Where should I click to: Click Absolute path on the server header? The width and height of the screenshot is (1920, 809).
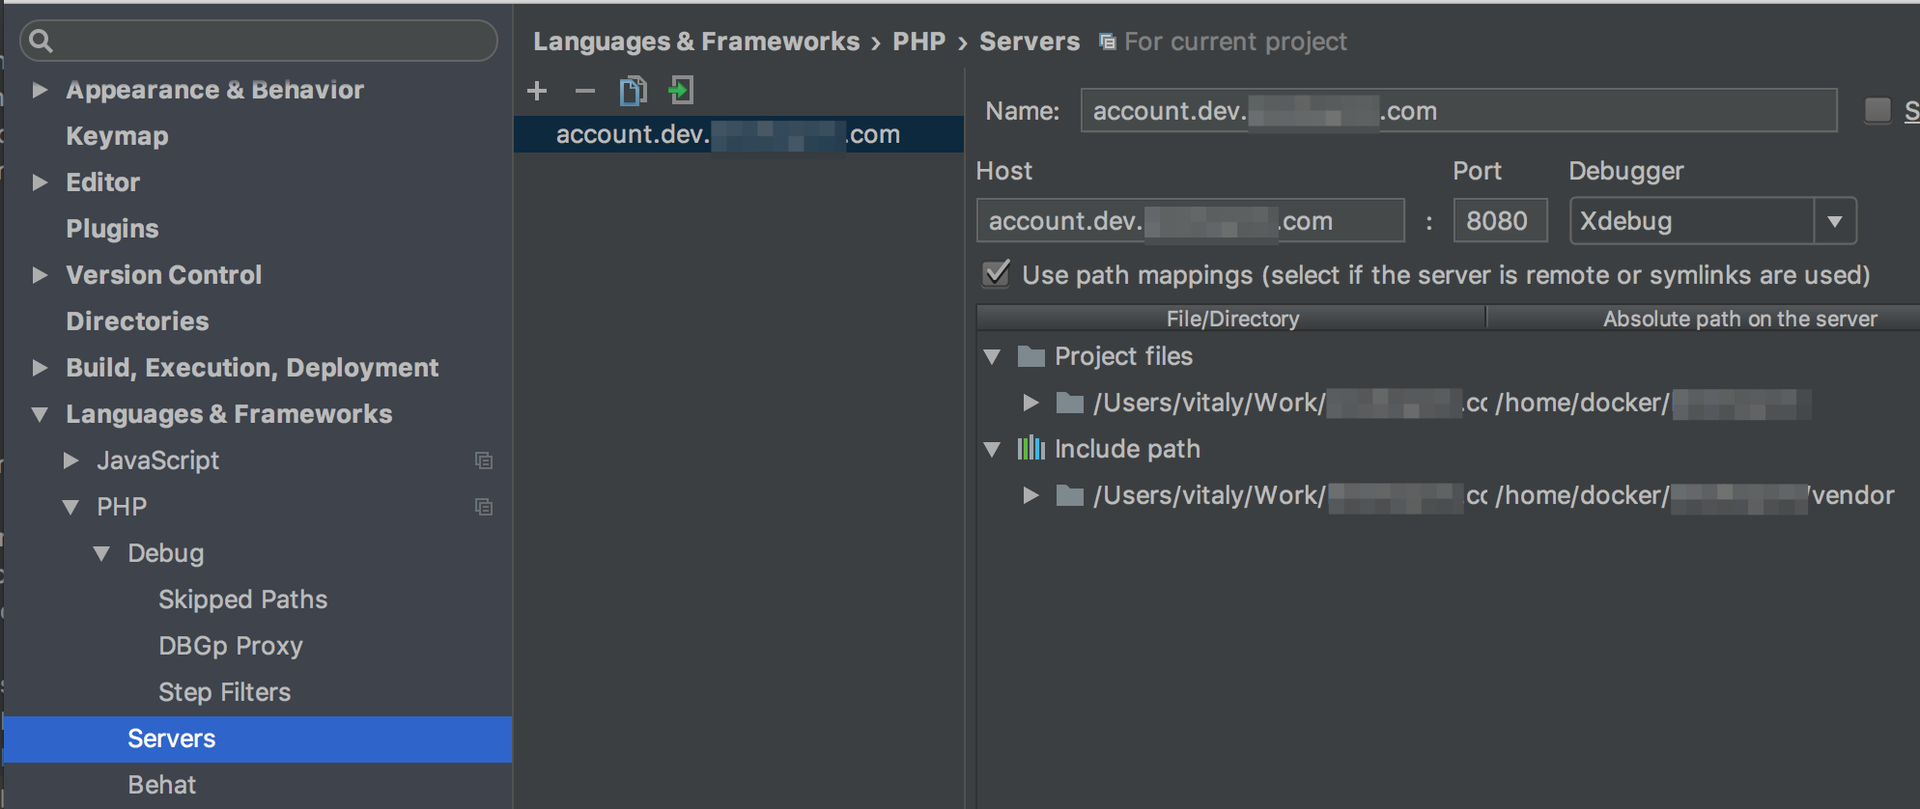pyautogui.click(x=1740, y=318)
